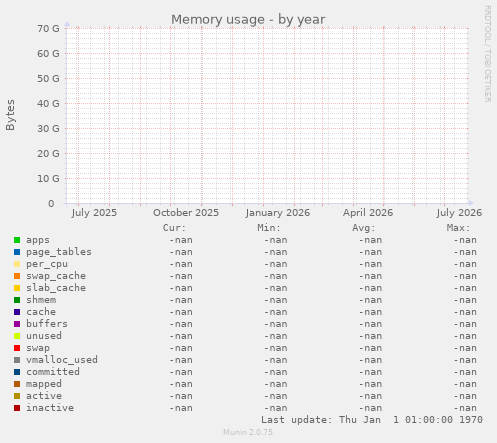Click the 'apps' legend label
The image size is (497, 443).
coord(38,240)
